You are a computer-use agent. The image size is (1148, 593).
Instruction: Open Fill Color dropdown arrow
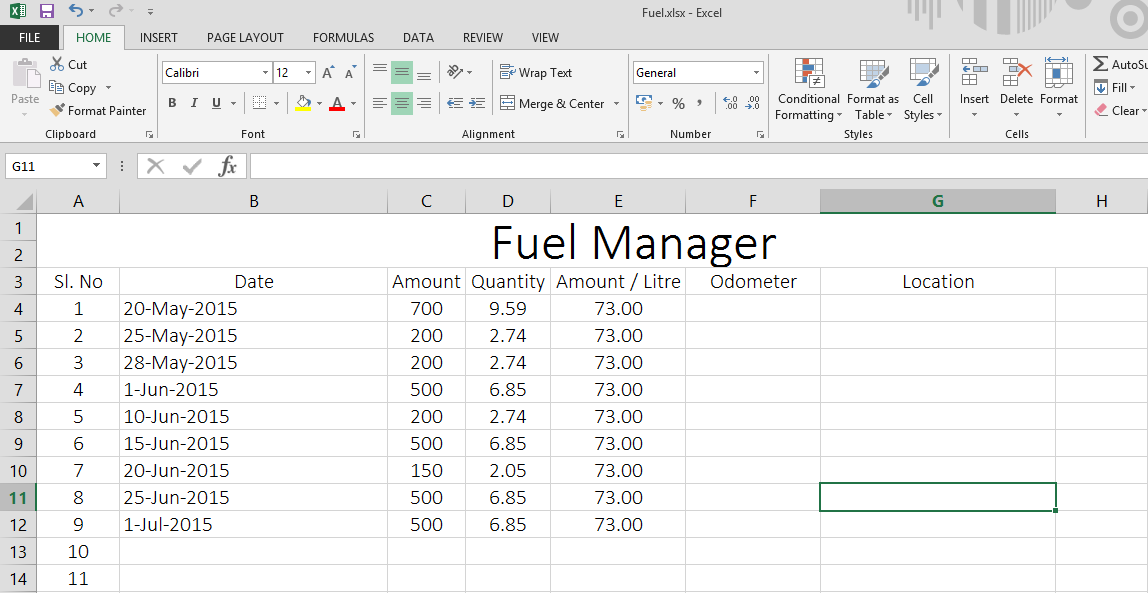coord(319,103)
